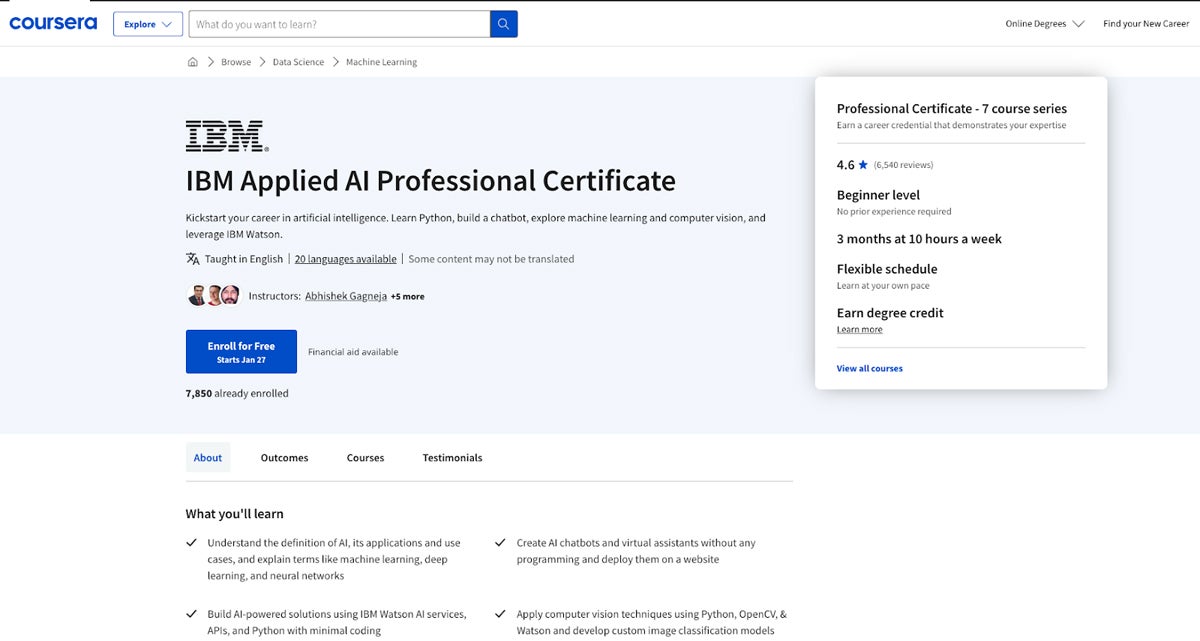
Task: Click the Coursera logo
Action: 53,23
